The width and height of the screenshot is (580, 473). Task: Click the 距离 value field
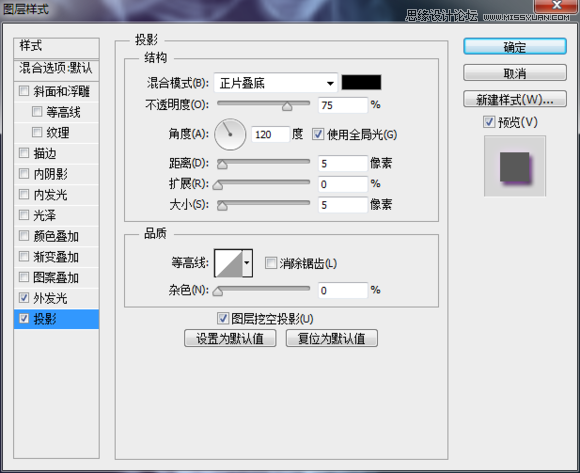click(x=343, y=163)
